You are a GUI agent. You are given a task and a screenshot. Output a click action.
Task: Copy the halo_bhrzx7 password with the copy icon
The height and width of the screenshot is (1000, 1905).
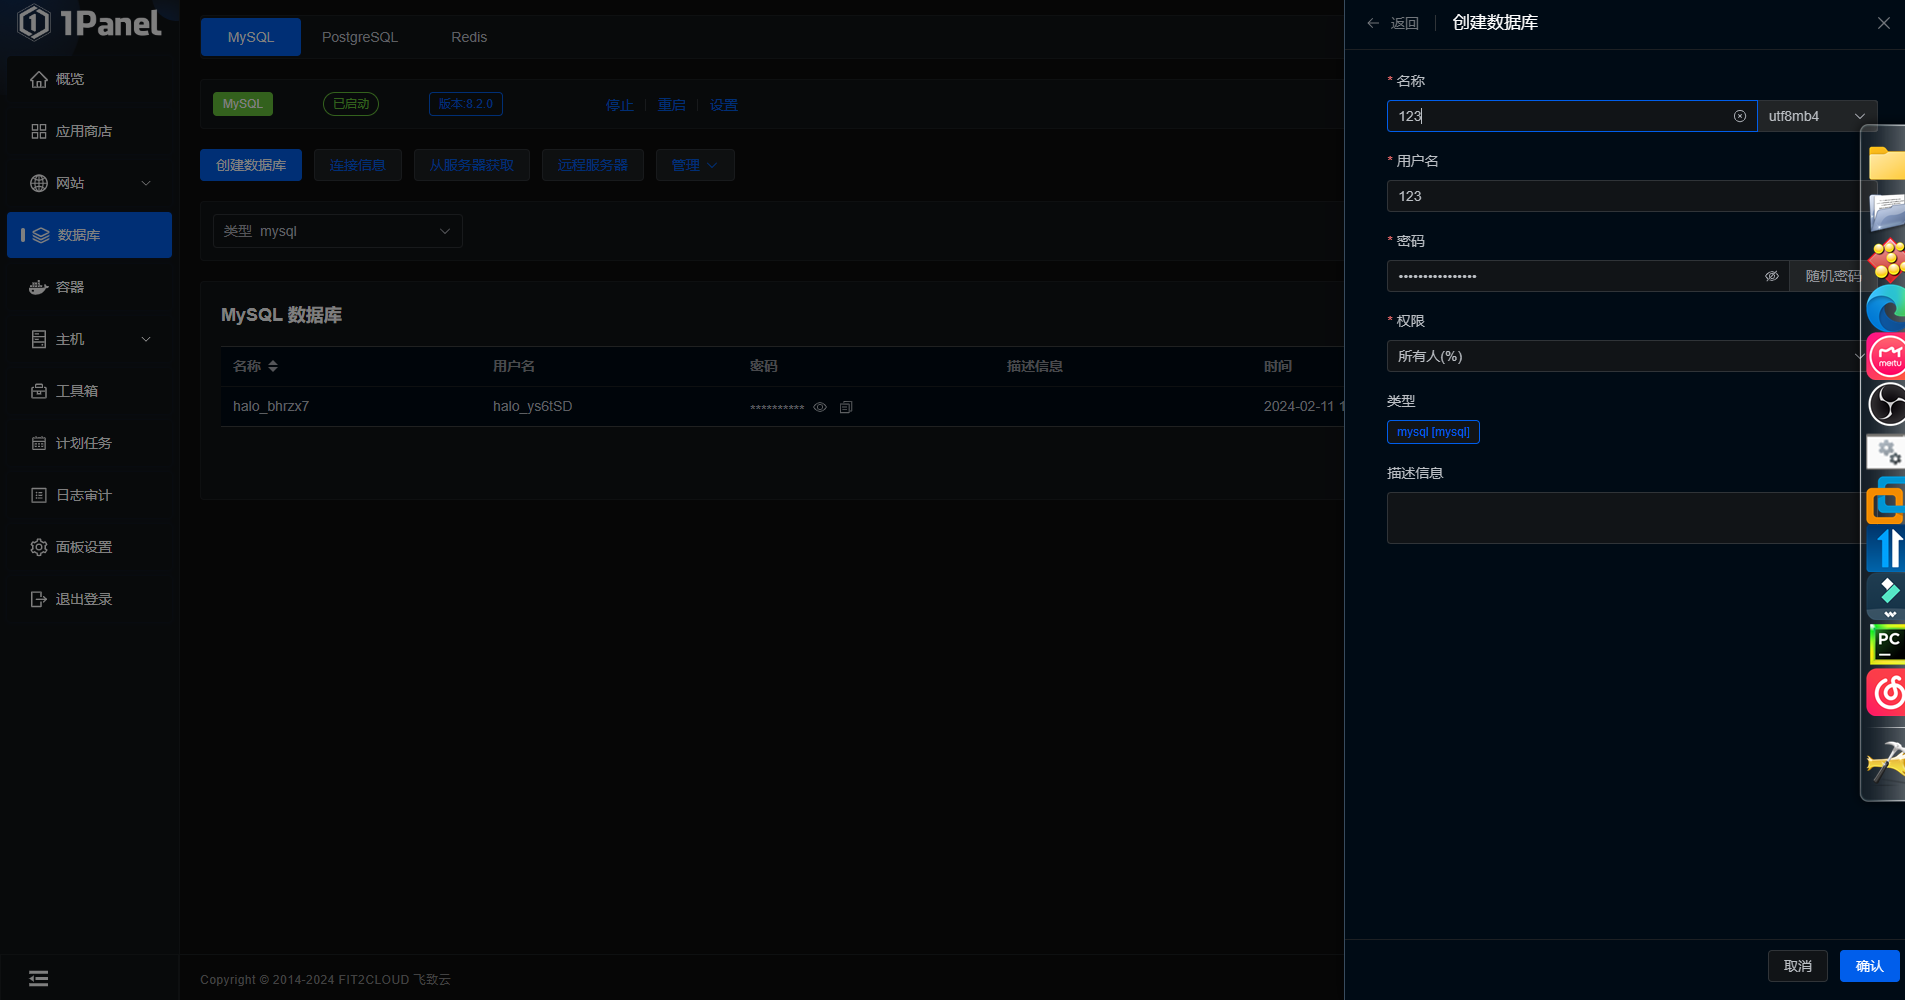coord(846,407)
